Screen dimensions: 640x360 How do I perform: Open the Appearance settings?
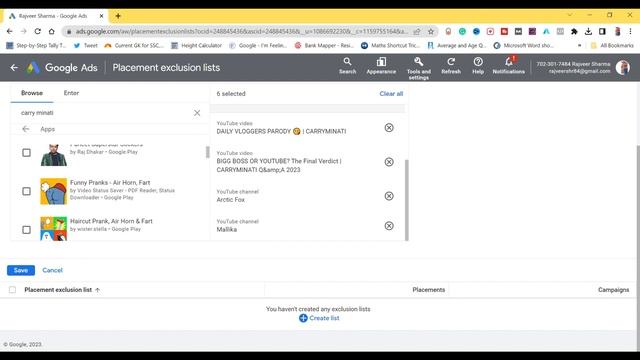(381, 66)
